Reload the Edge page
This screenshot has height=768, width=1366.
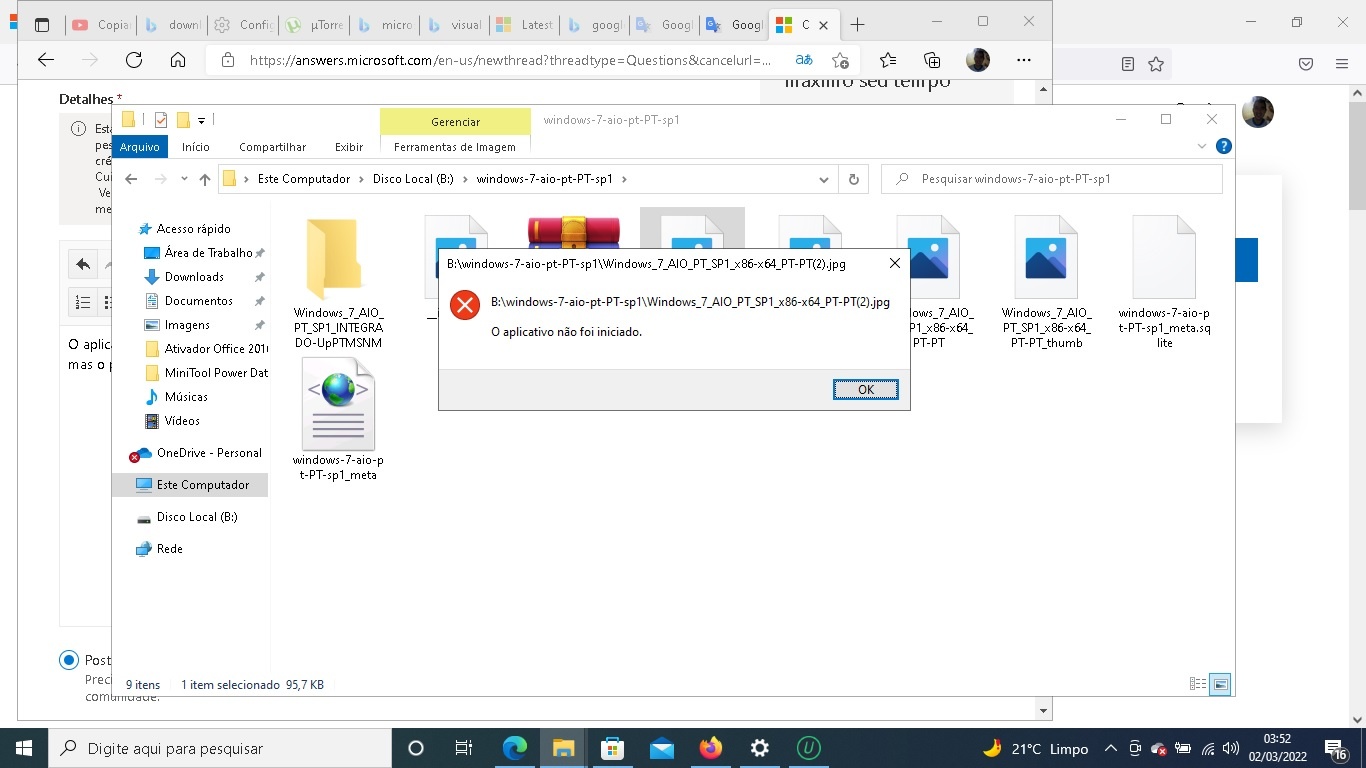pos(134,60)
